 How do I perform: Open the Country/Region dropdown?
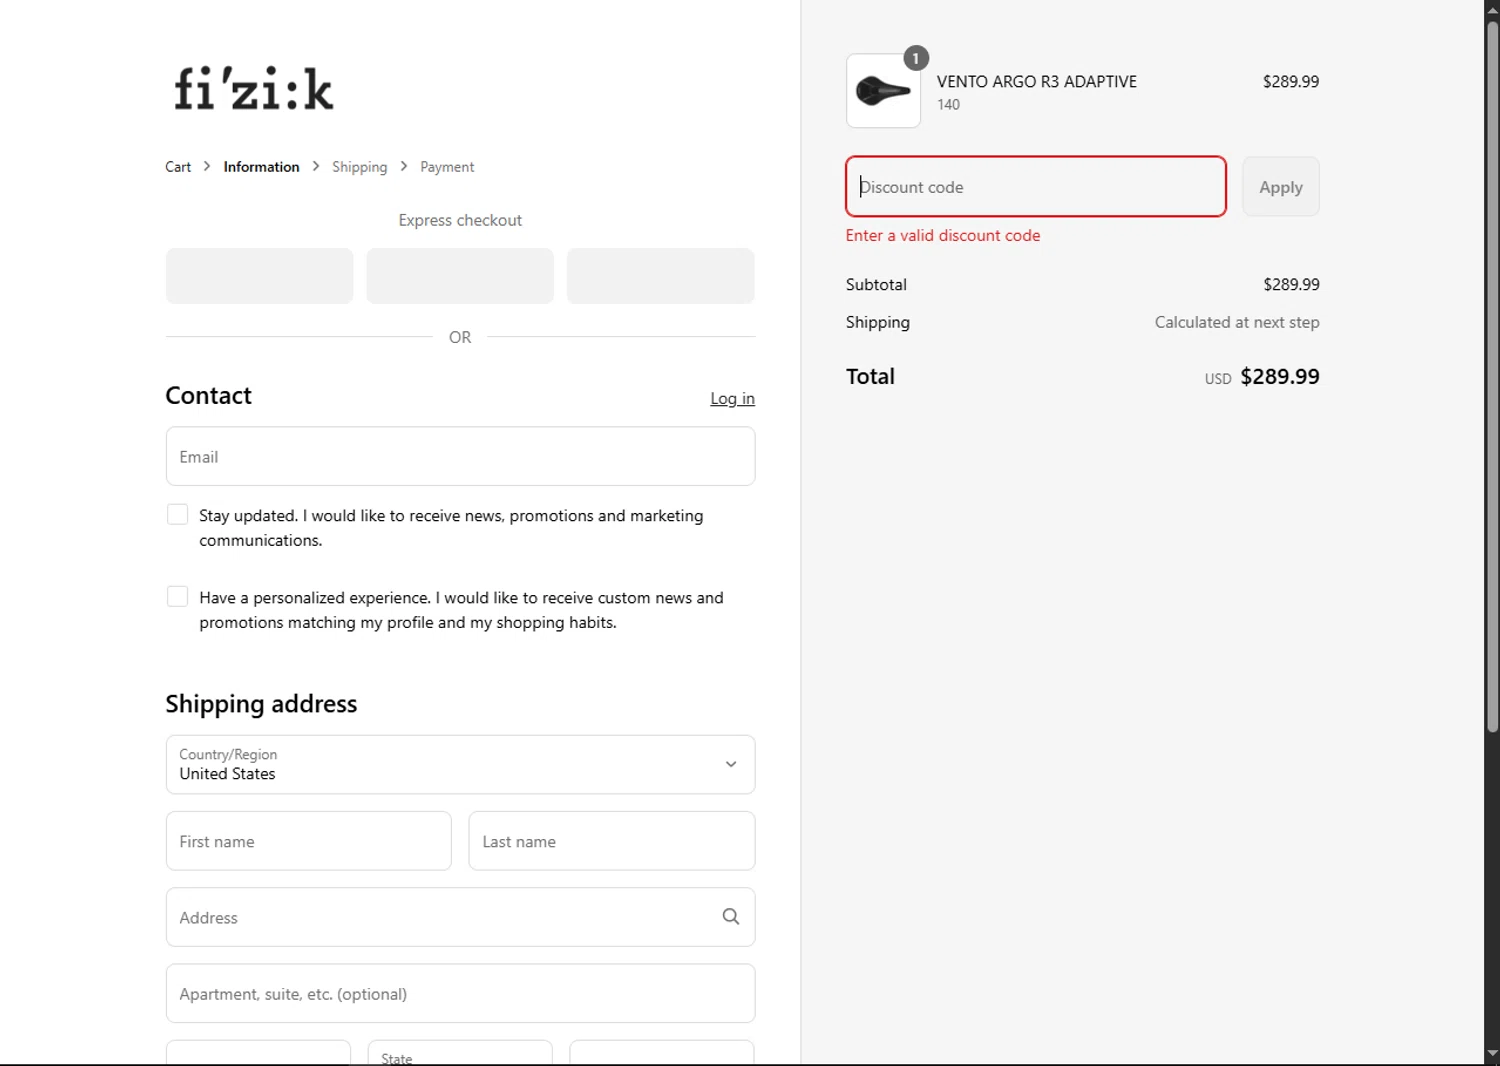point(460,765)
